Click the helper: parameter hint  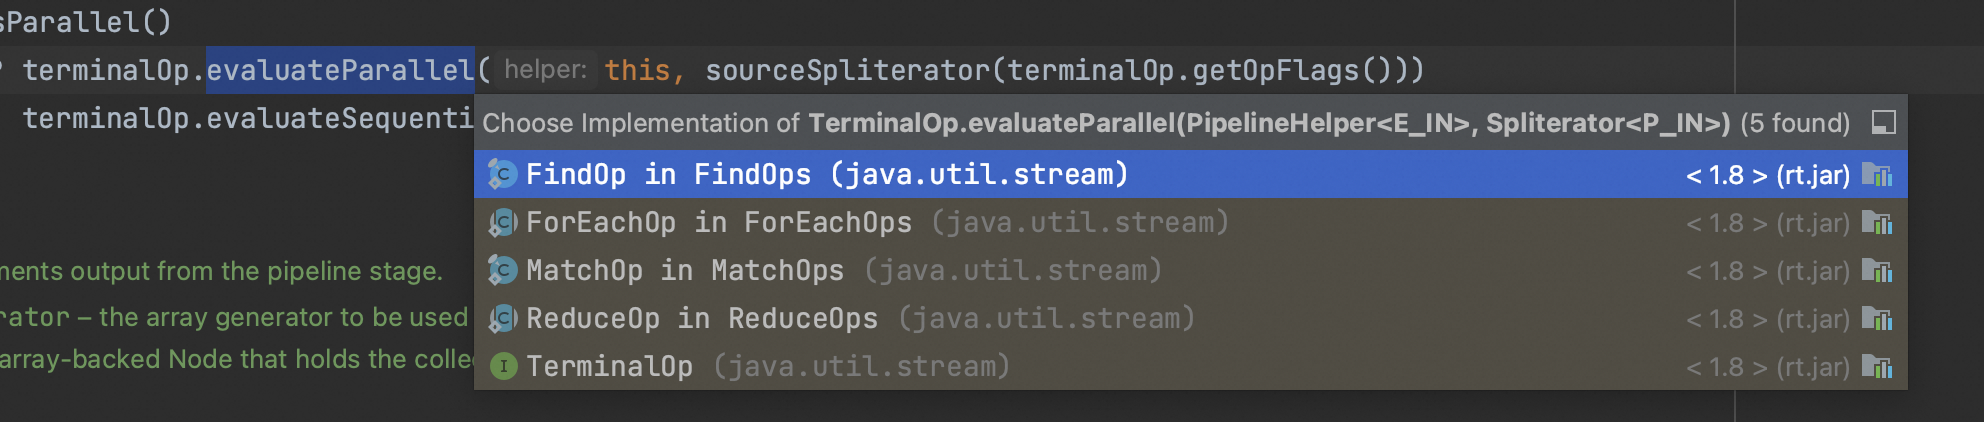point(545,70)
